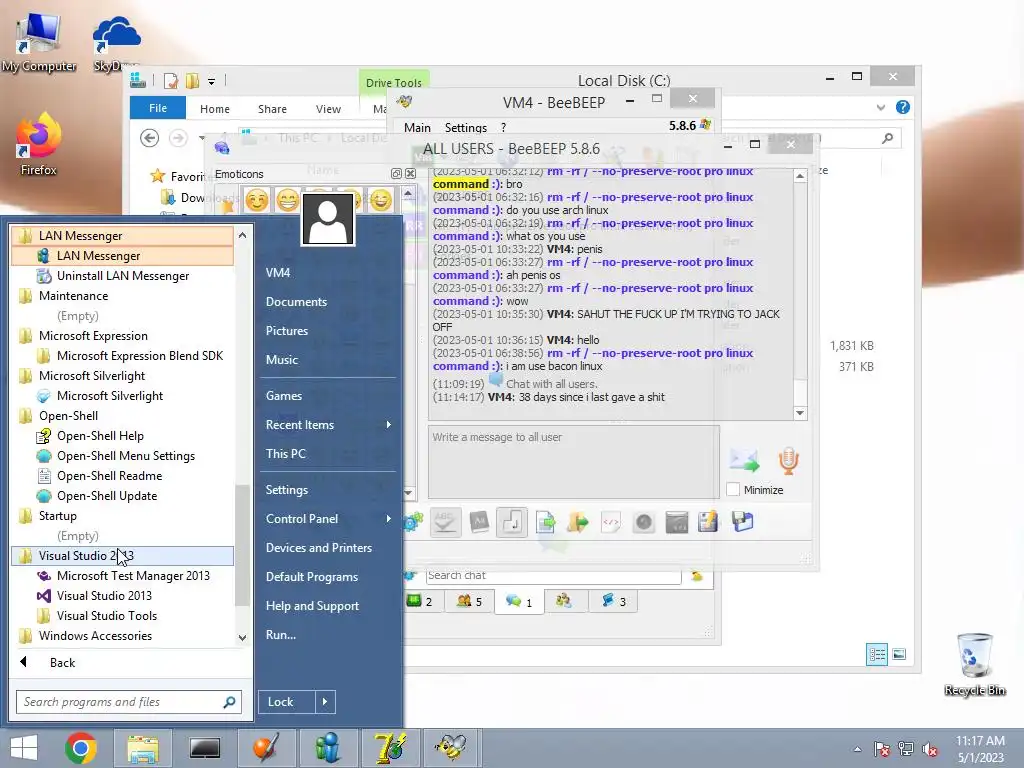Collapse the LAN Messenger folder
Viewport: 1024px width, 768px height.
pos(123,236)
